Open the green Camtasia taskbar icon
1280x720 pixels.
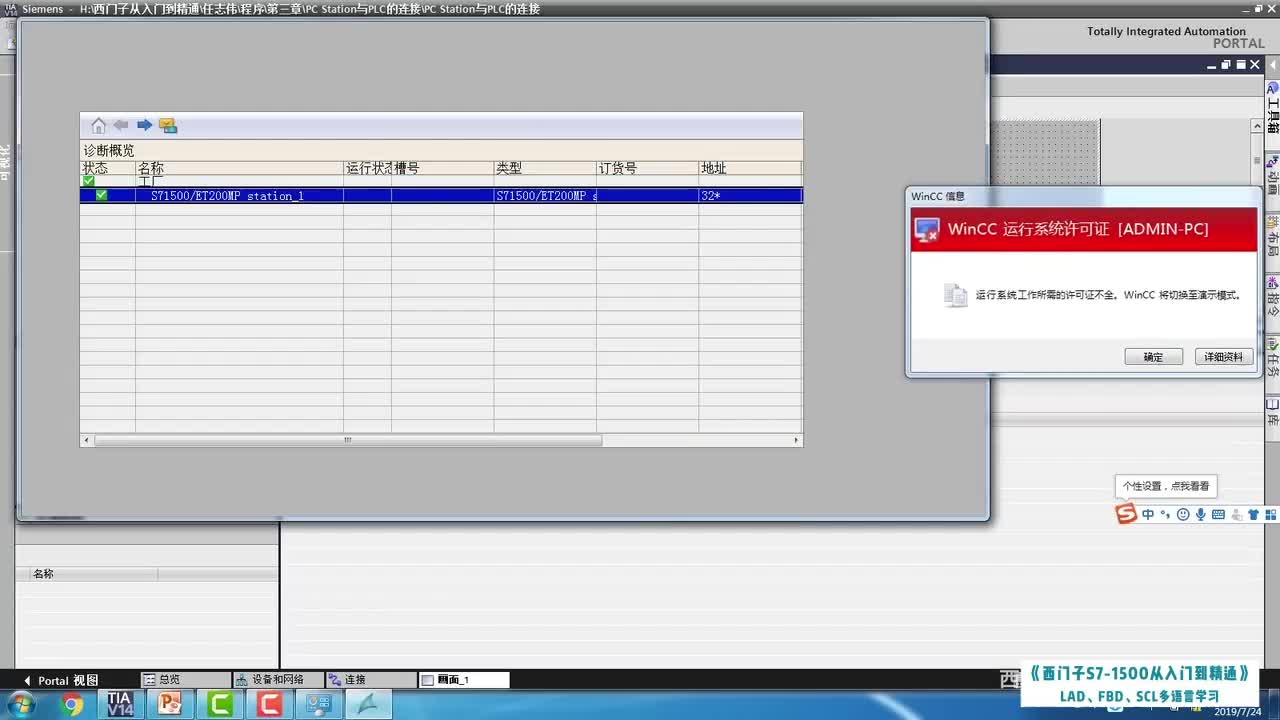point(219,705)
